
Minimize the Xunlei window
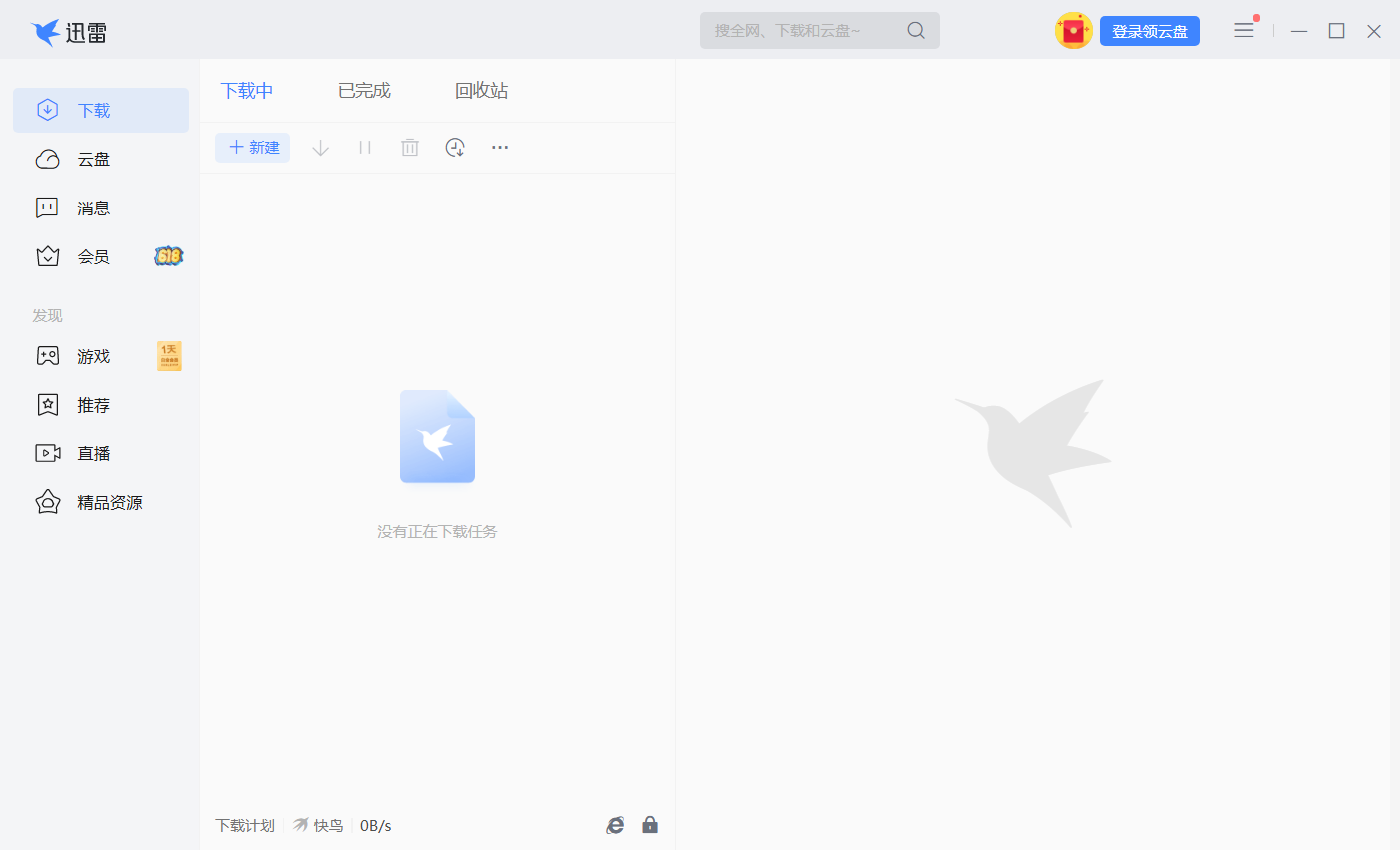1299,31
